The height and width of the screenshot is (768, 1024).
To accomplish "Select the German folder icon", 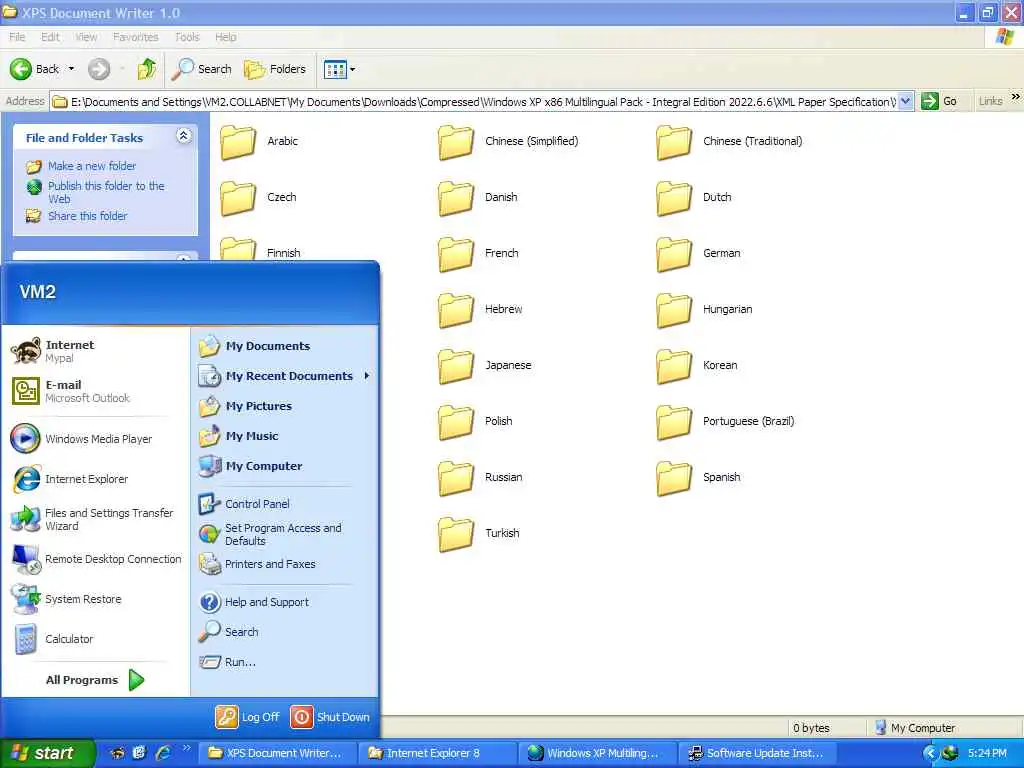I will coord(674,254).
